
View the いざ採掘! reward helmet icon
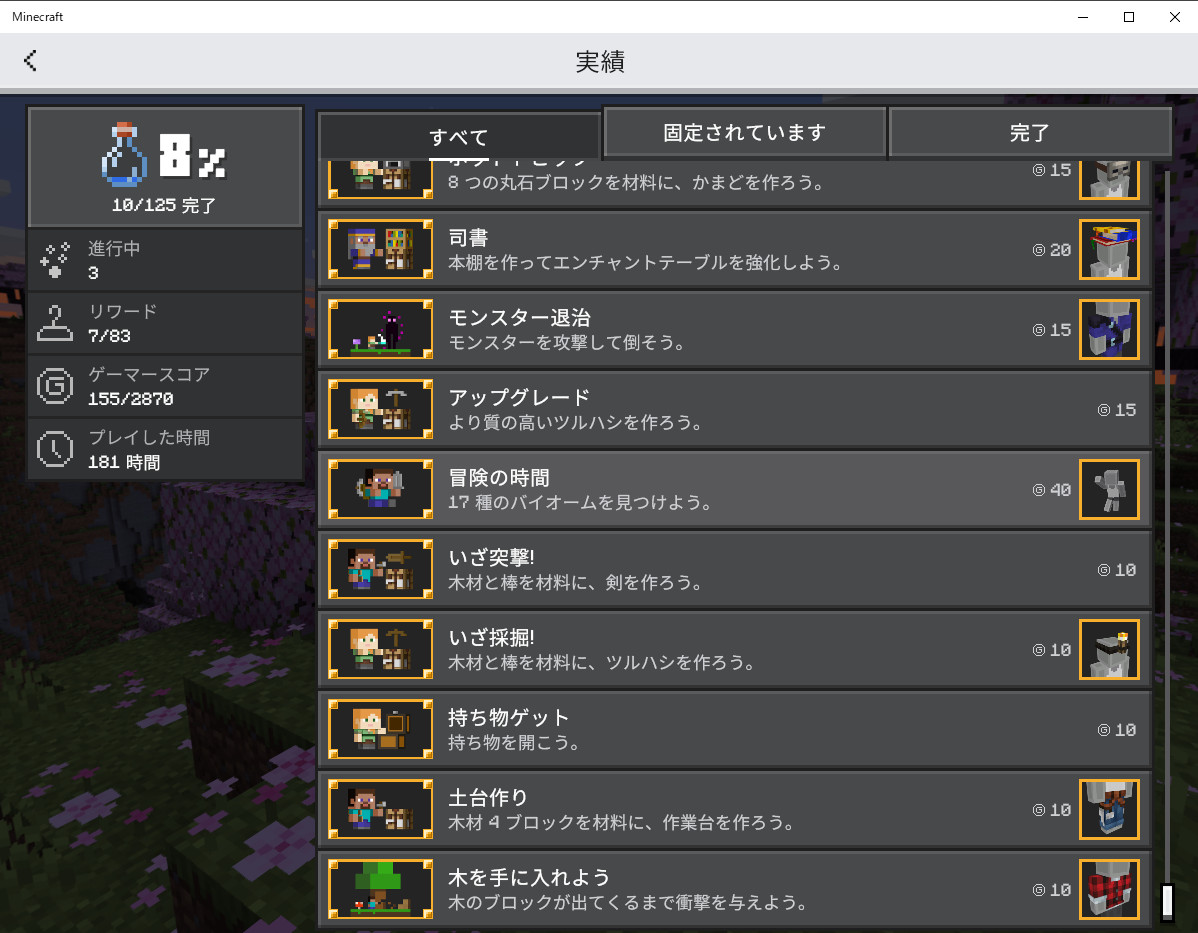click(x=1109, y=649)
